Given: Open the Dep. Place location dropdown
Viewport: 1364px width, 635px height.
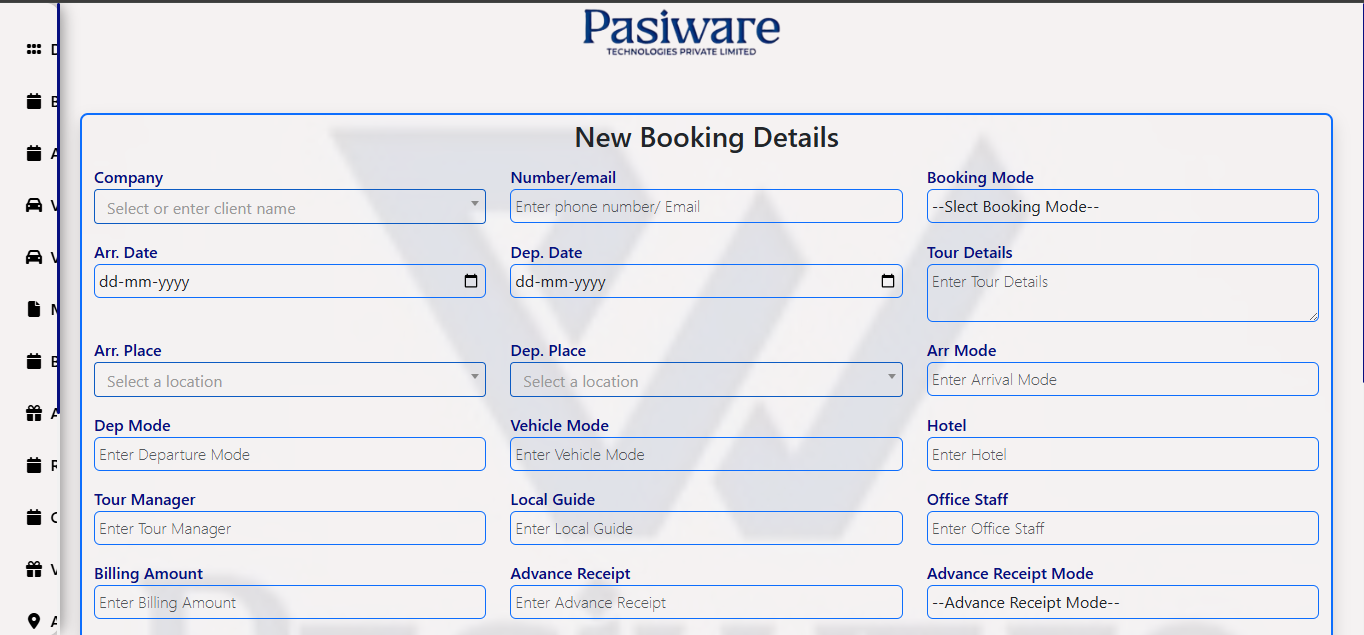Looking at the screenshot, I should point(706,380).
